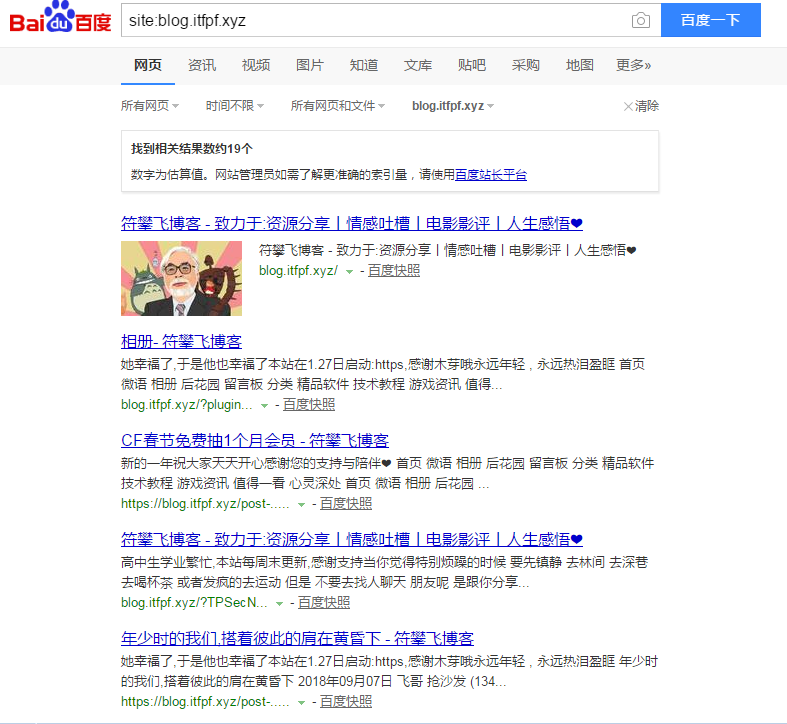Screen dimensions: 787x724
Task: Click the text 找到相关结果数约19个
Action: click(192, 149)
